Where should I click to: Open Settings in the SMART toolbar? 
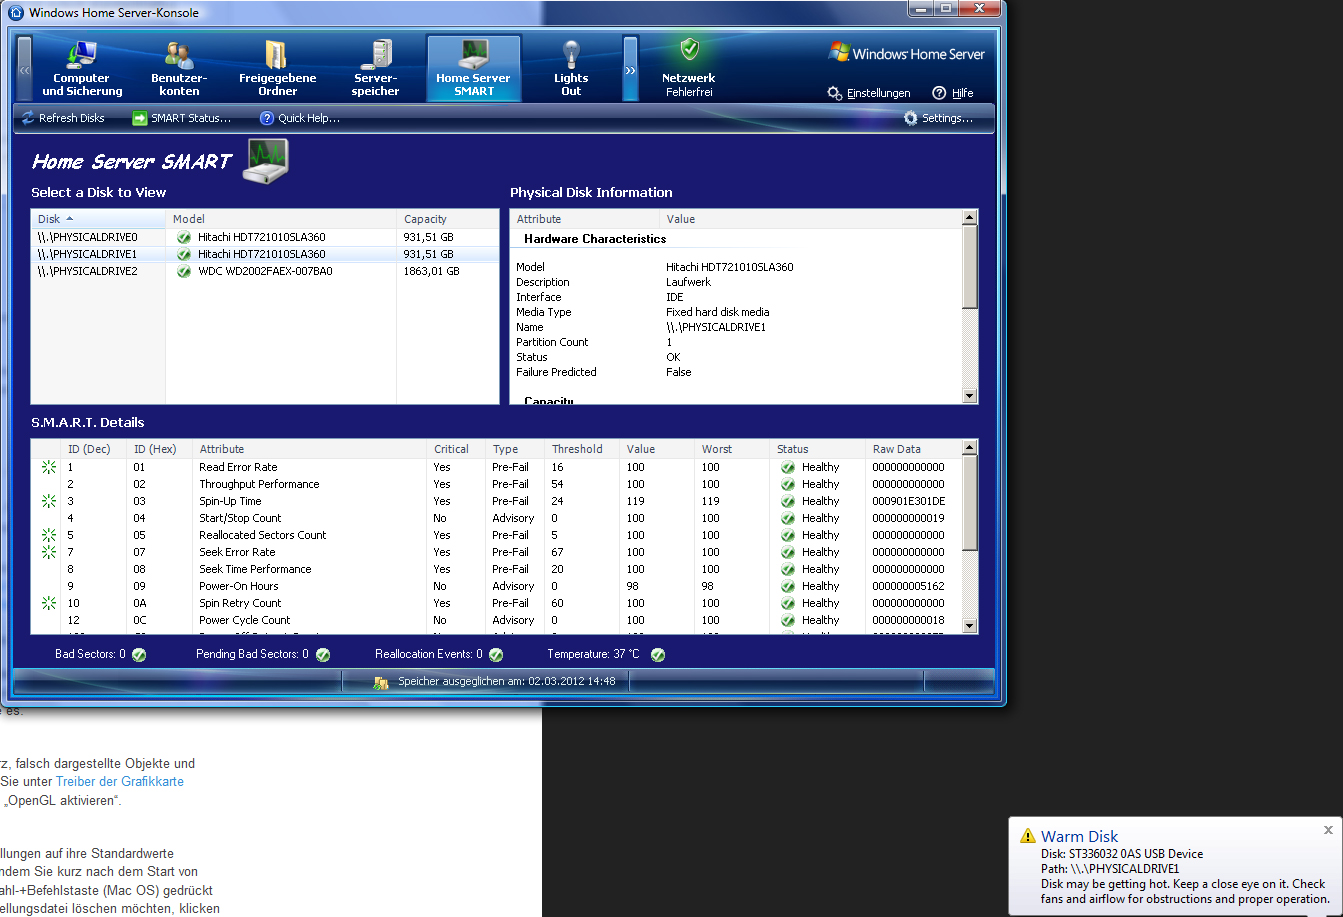(938, 118)
